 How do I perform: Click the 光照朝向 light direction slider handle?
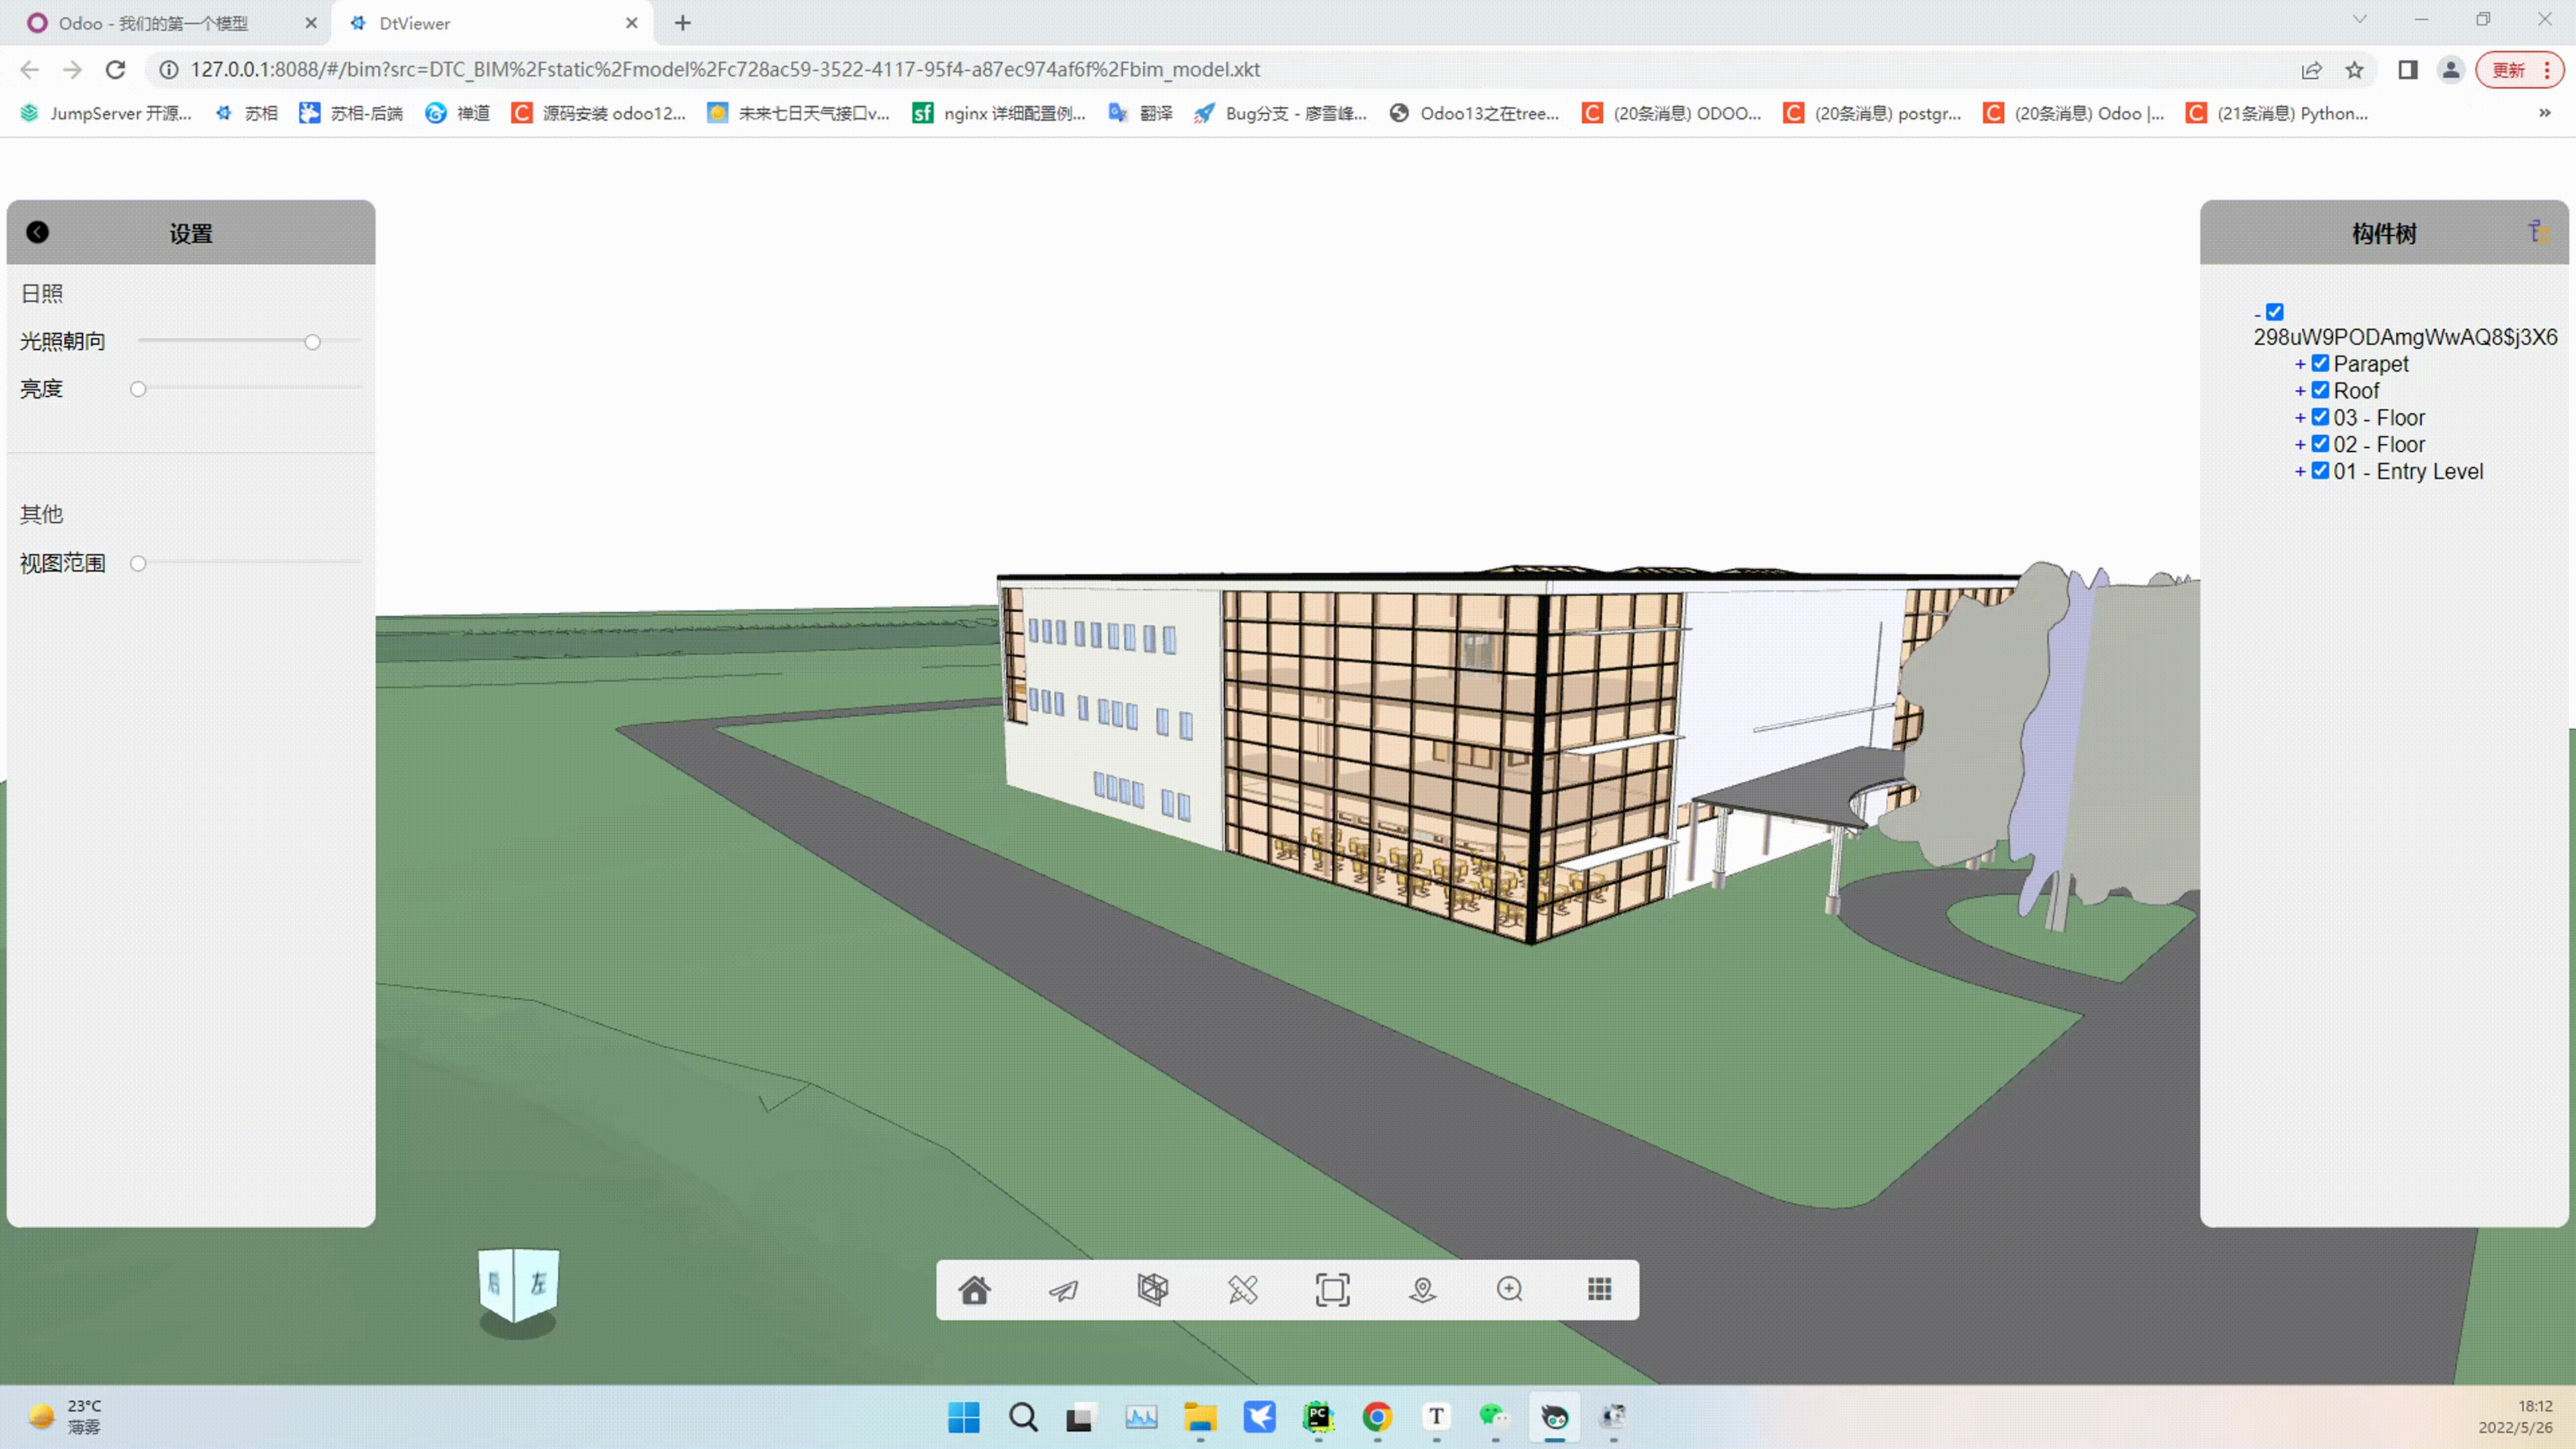(x=312, y=342)
